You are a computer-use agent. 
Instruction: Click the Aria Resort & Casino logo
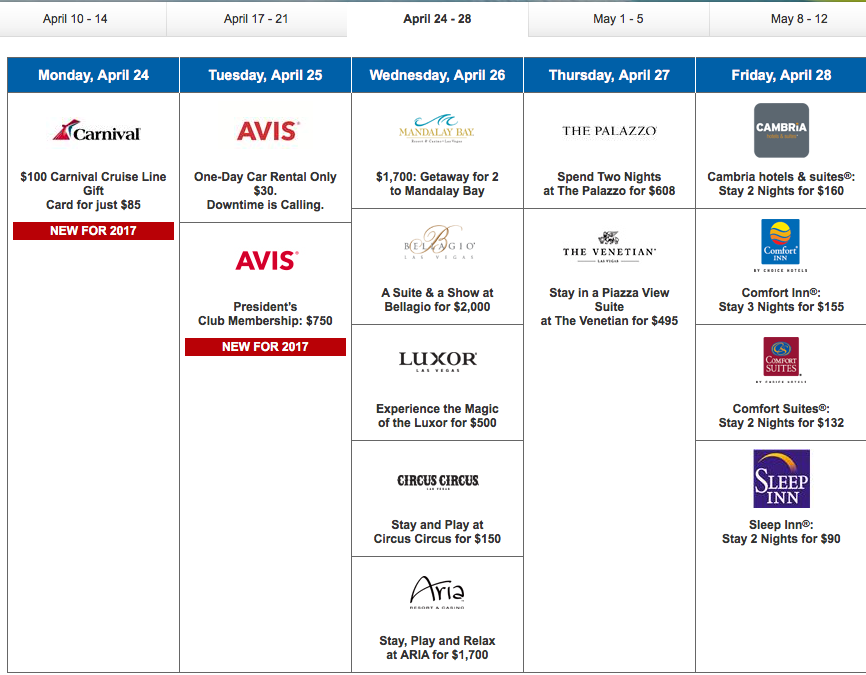(437, 592)
